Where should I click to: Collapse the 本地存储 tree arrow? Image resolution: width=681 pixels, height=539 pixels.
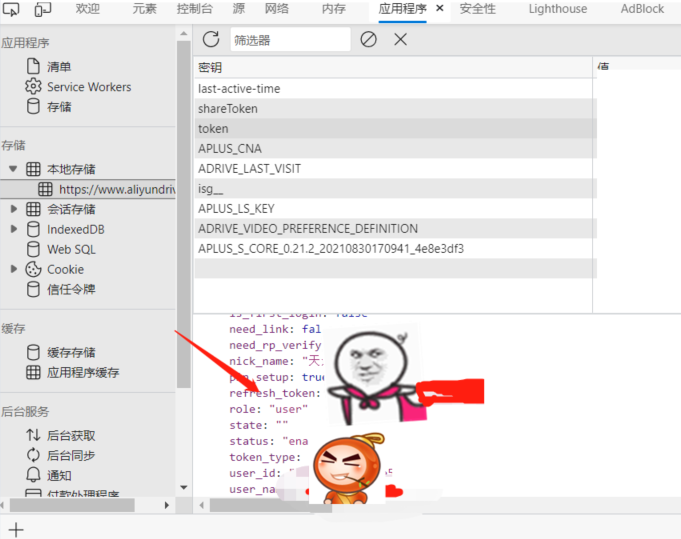coord(13,169)
